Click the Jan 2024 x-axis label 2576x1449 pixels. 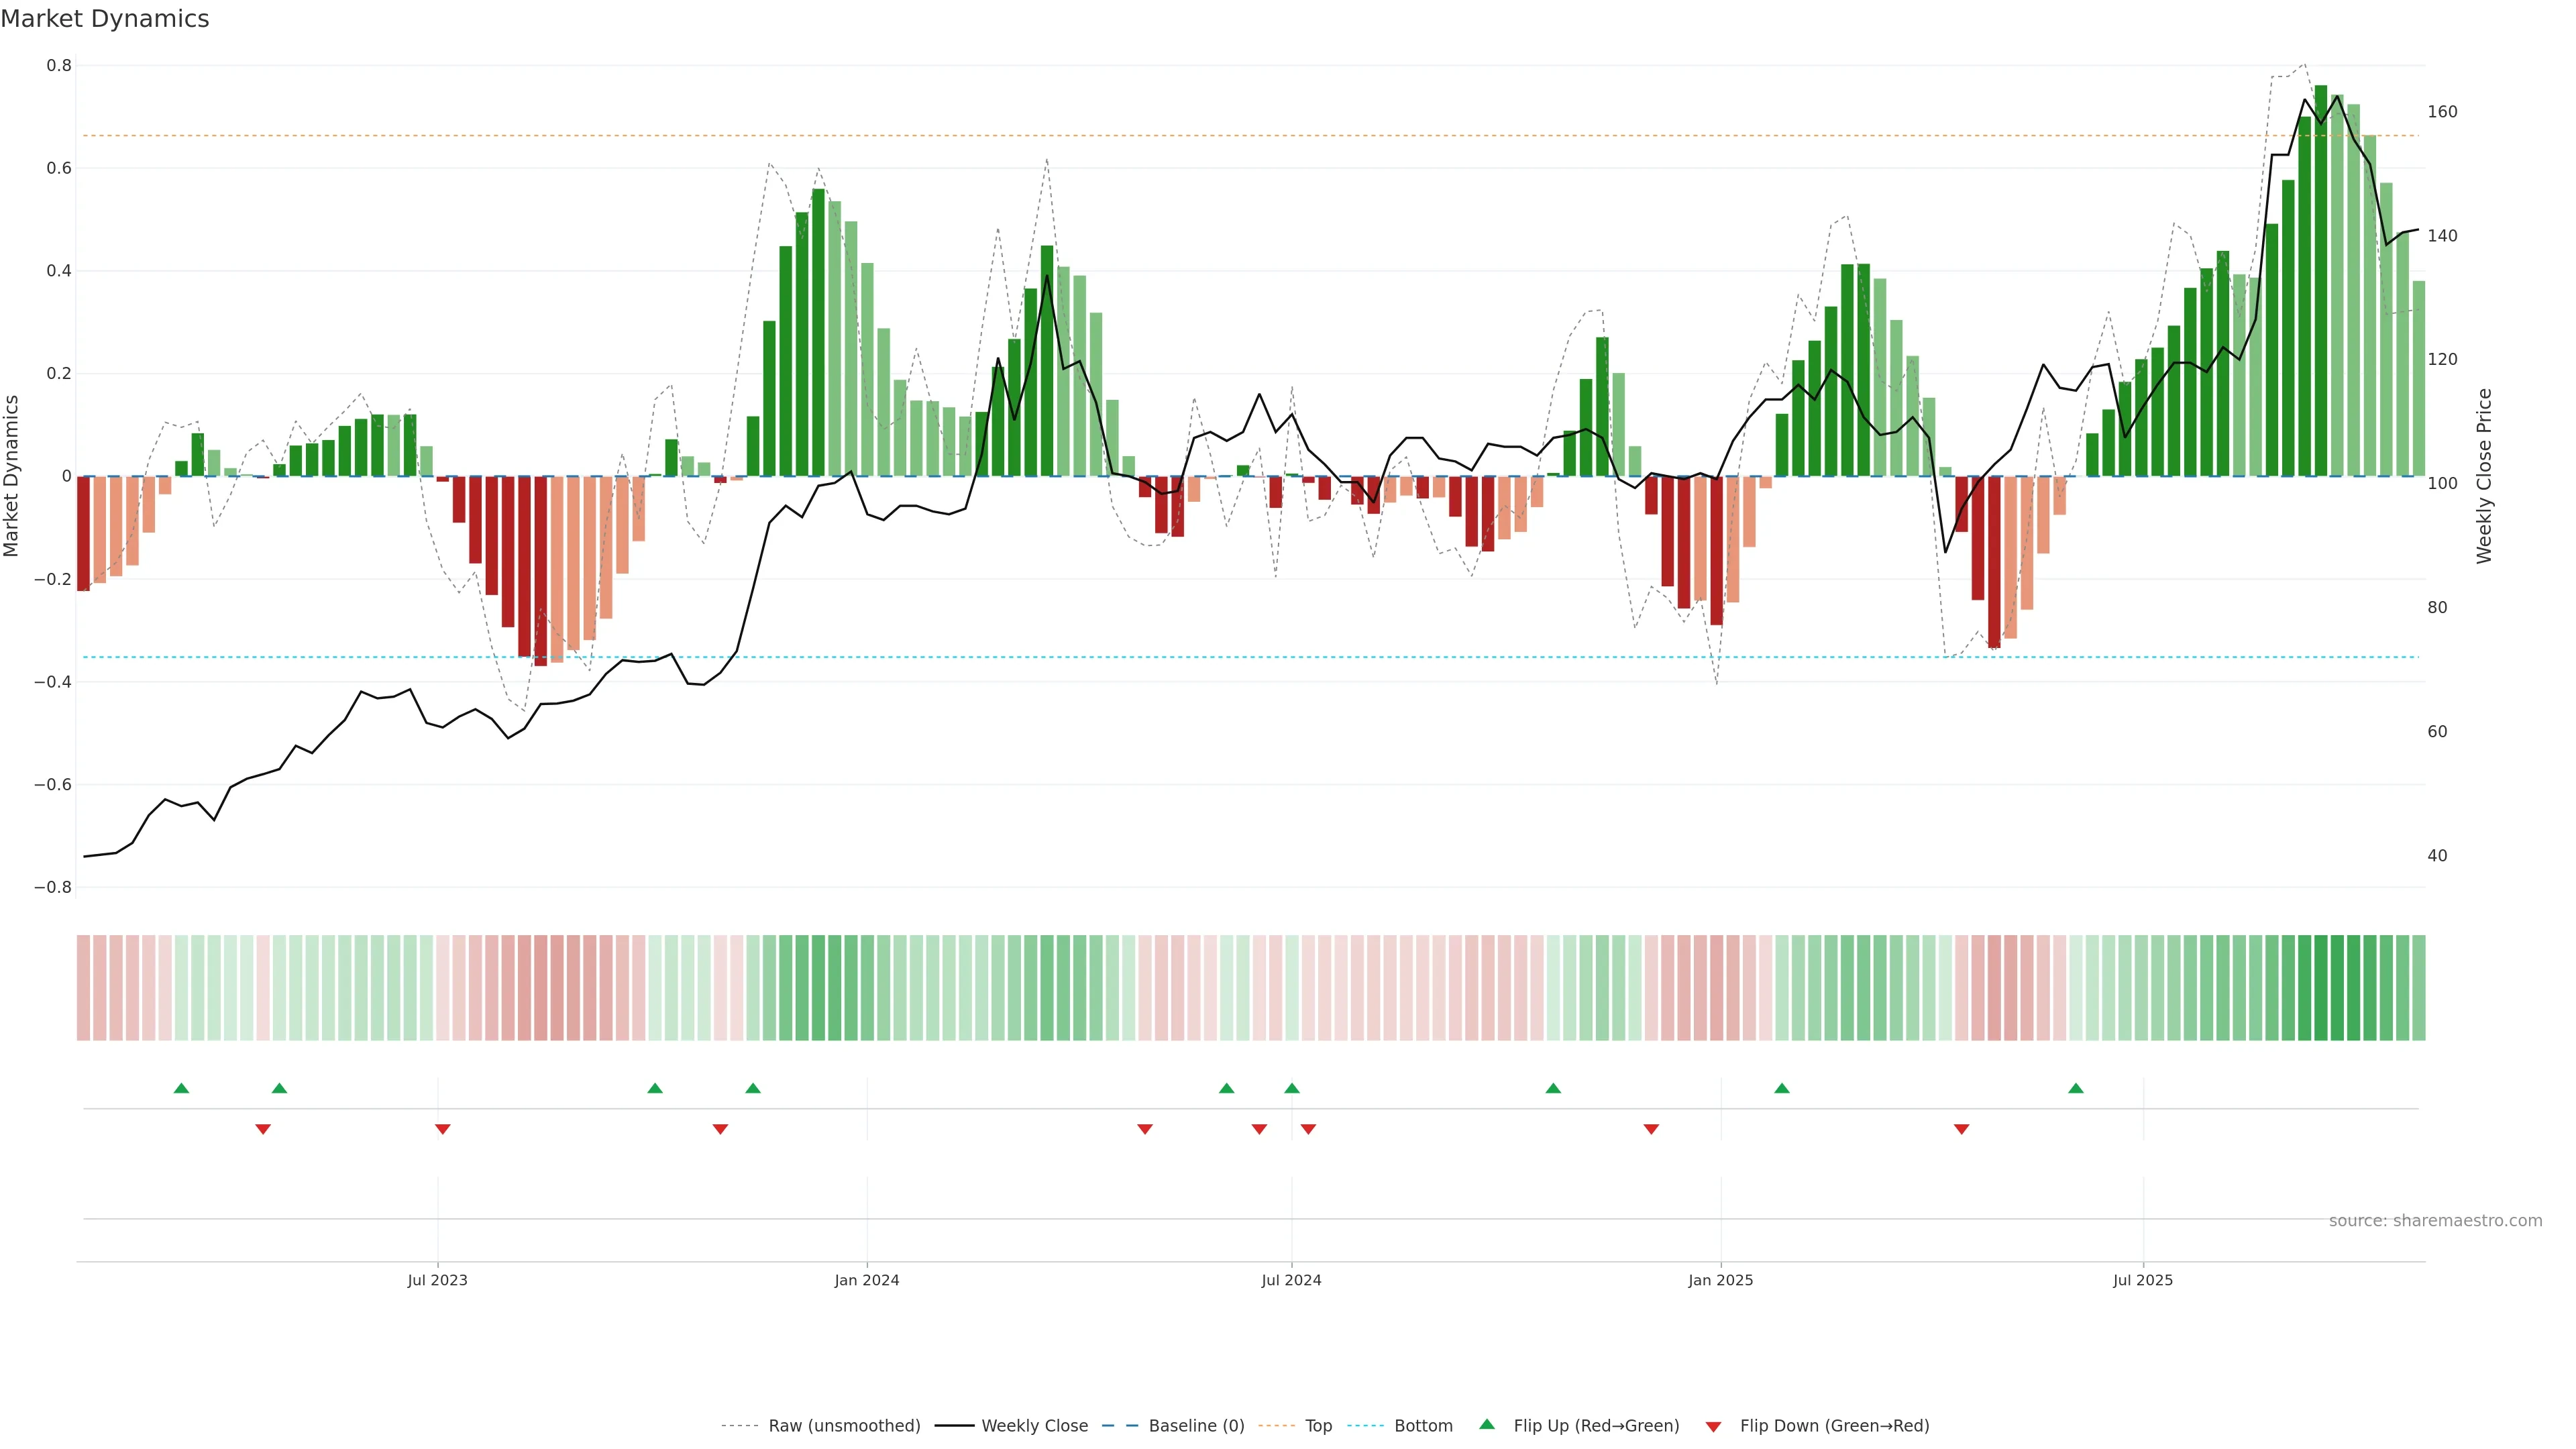pyautogui.click(x=867, y=1280)
